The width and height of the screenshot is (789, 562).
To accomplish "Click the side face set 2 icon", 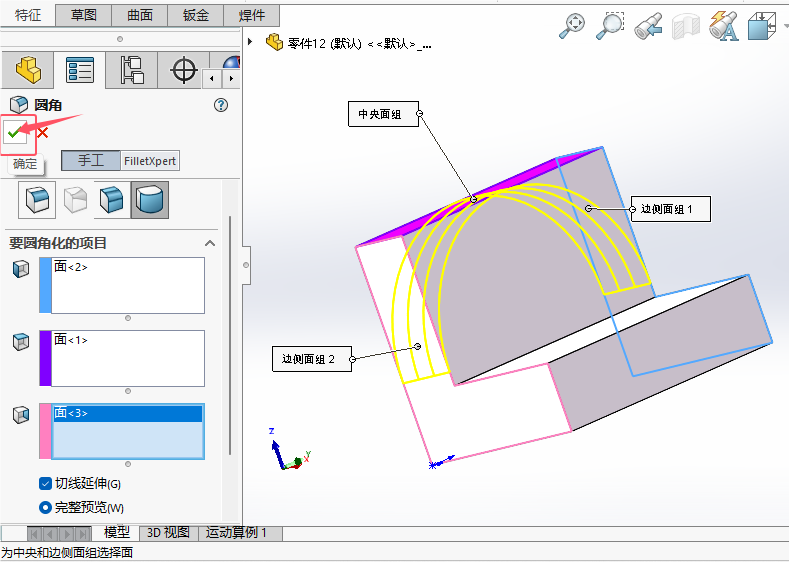I will (x=21, y=415).
